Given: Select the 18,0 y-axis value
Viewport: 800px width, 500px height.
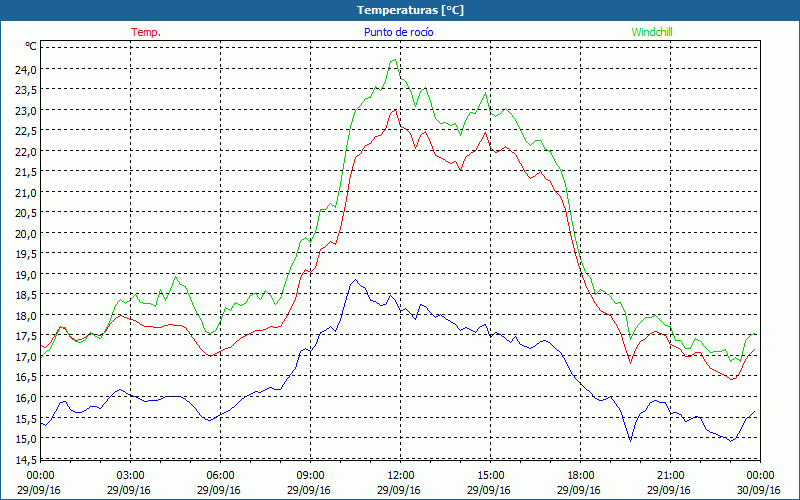Looking at the screenshot, I should pyautogui.click(x=25, y=315).
